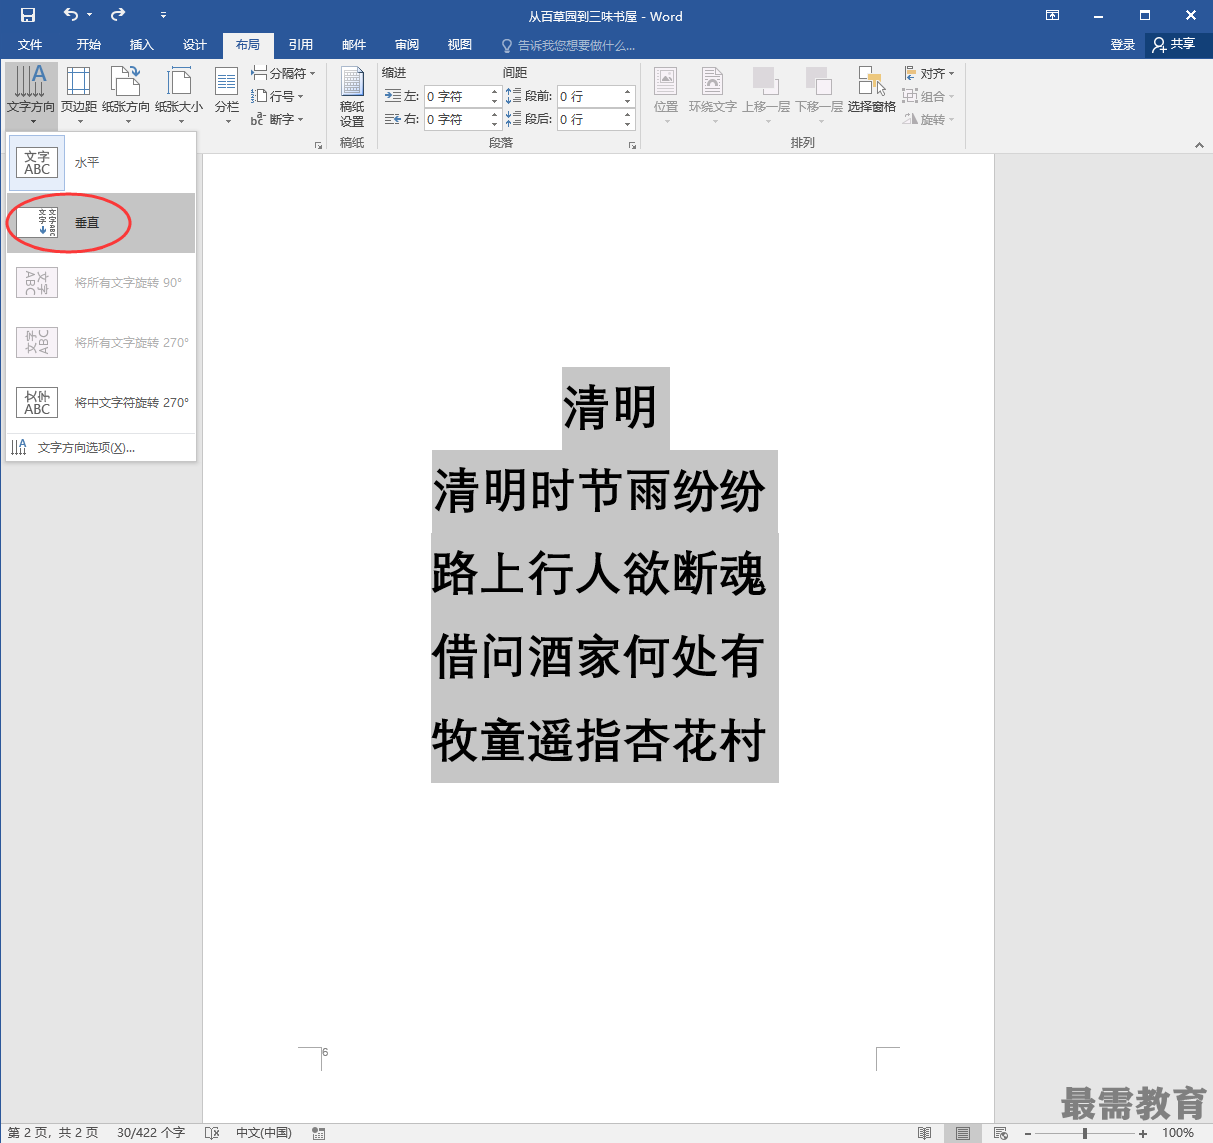
Task: Click the word count 30/422 个字
Action: coord(151,1133)
